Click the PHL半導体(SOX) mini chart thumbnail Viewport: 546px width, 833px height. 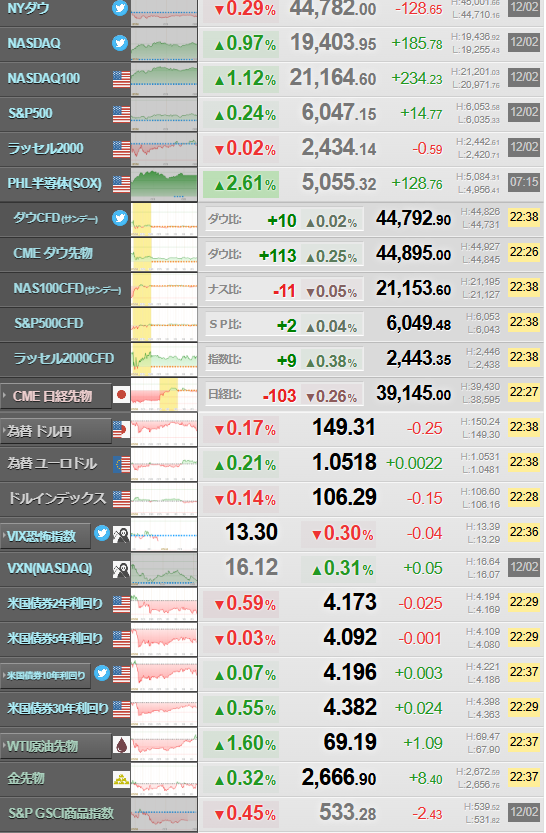tap(164, 184)
